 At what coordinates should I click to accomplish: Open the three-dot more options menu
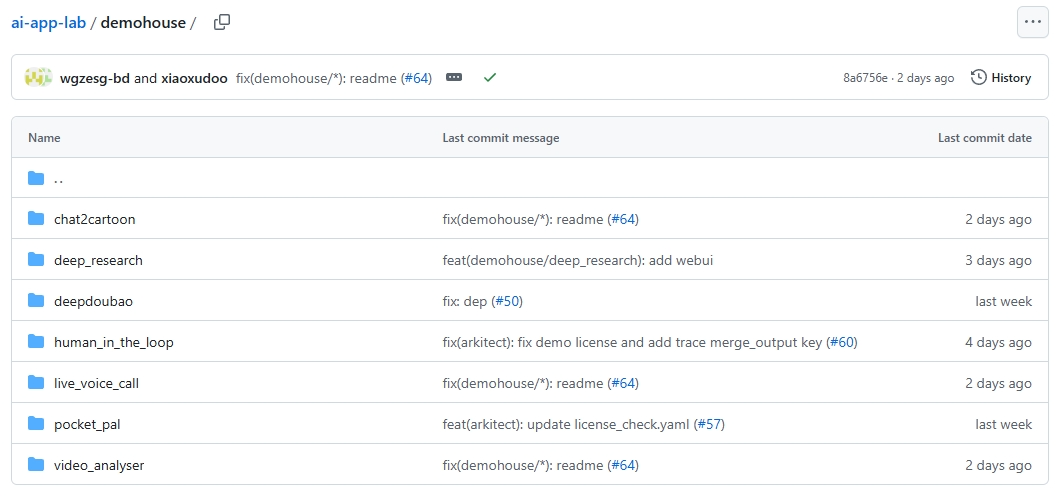(x=1032, y=22)
